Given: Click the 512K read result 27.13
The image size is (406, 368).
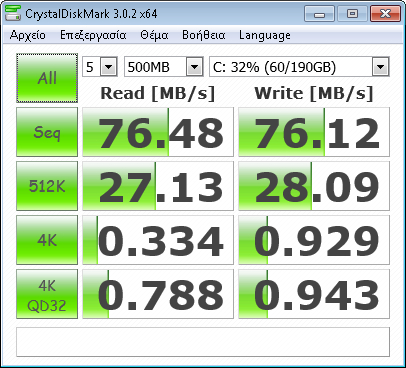Looking at the screenshot, I should click(158, 186).
